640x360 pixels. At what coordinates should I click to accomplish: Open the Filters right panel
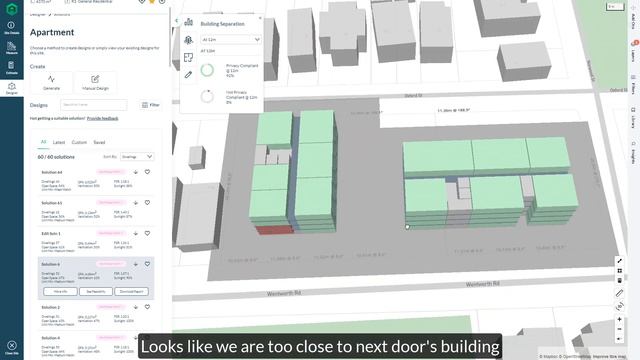(633, 84)
